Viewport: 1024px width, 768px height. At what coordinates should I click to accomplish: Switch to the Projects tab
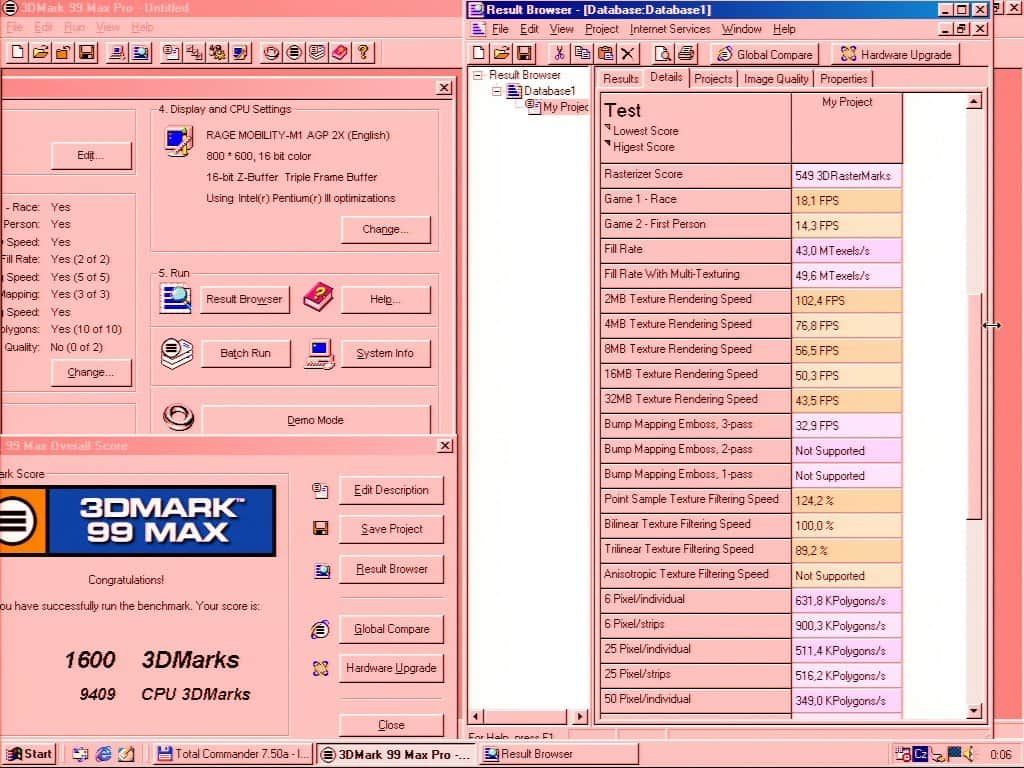tap(713, 79)
